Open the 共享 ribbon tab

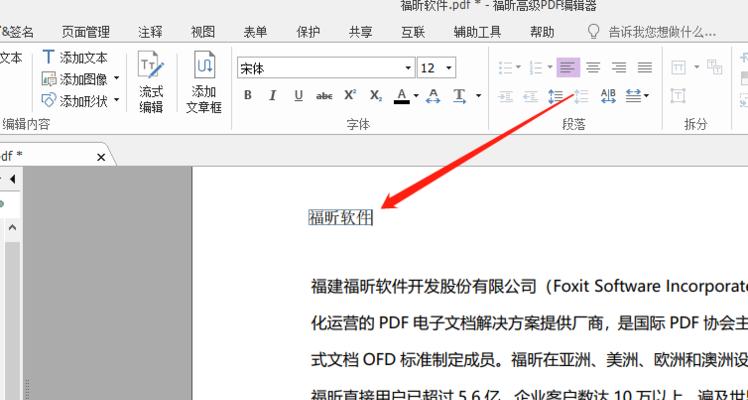coord(360,32)
